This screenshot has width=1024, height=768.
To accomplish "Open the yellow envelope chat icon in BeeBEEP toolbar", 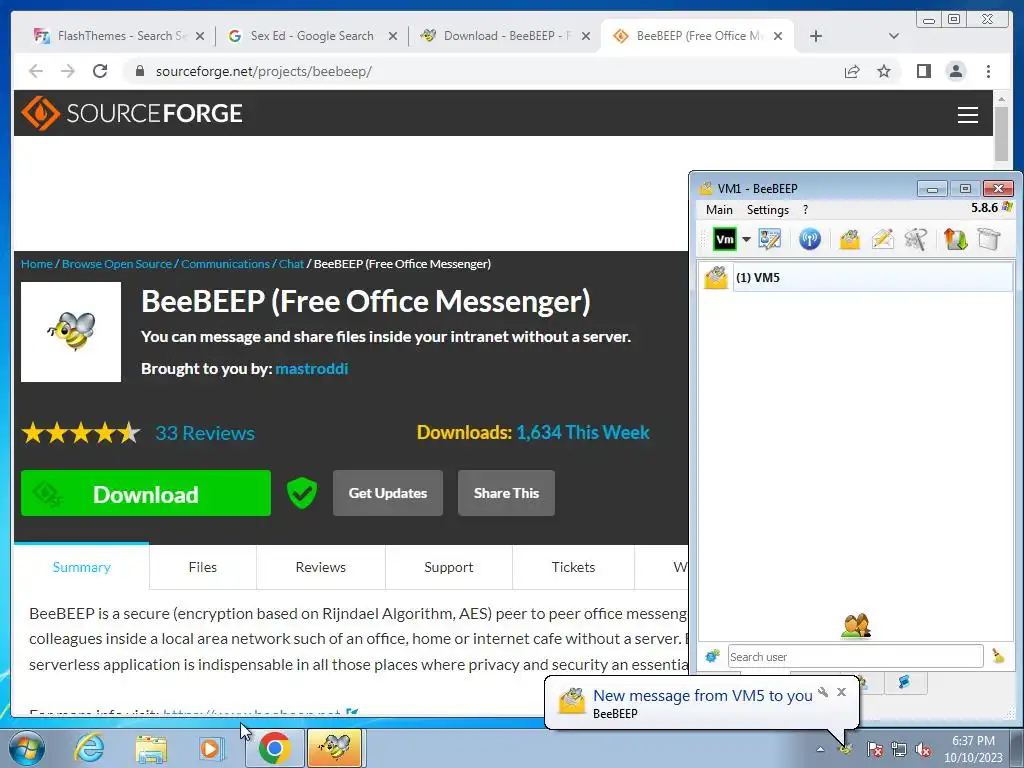I will pyautogui.click(x=850, y=239).
